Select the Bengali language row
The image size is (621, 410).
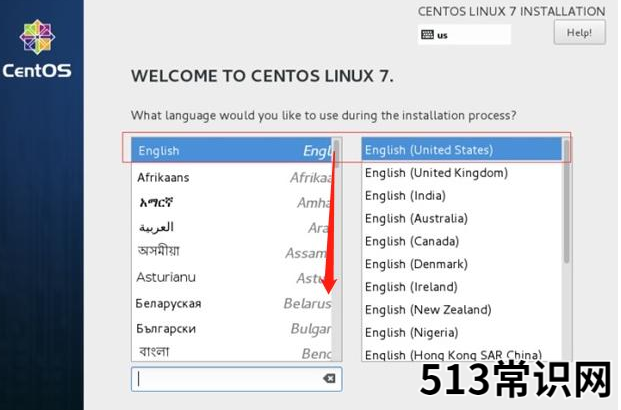point(232,352)
